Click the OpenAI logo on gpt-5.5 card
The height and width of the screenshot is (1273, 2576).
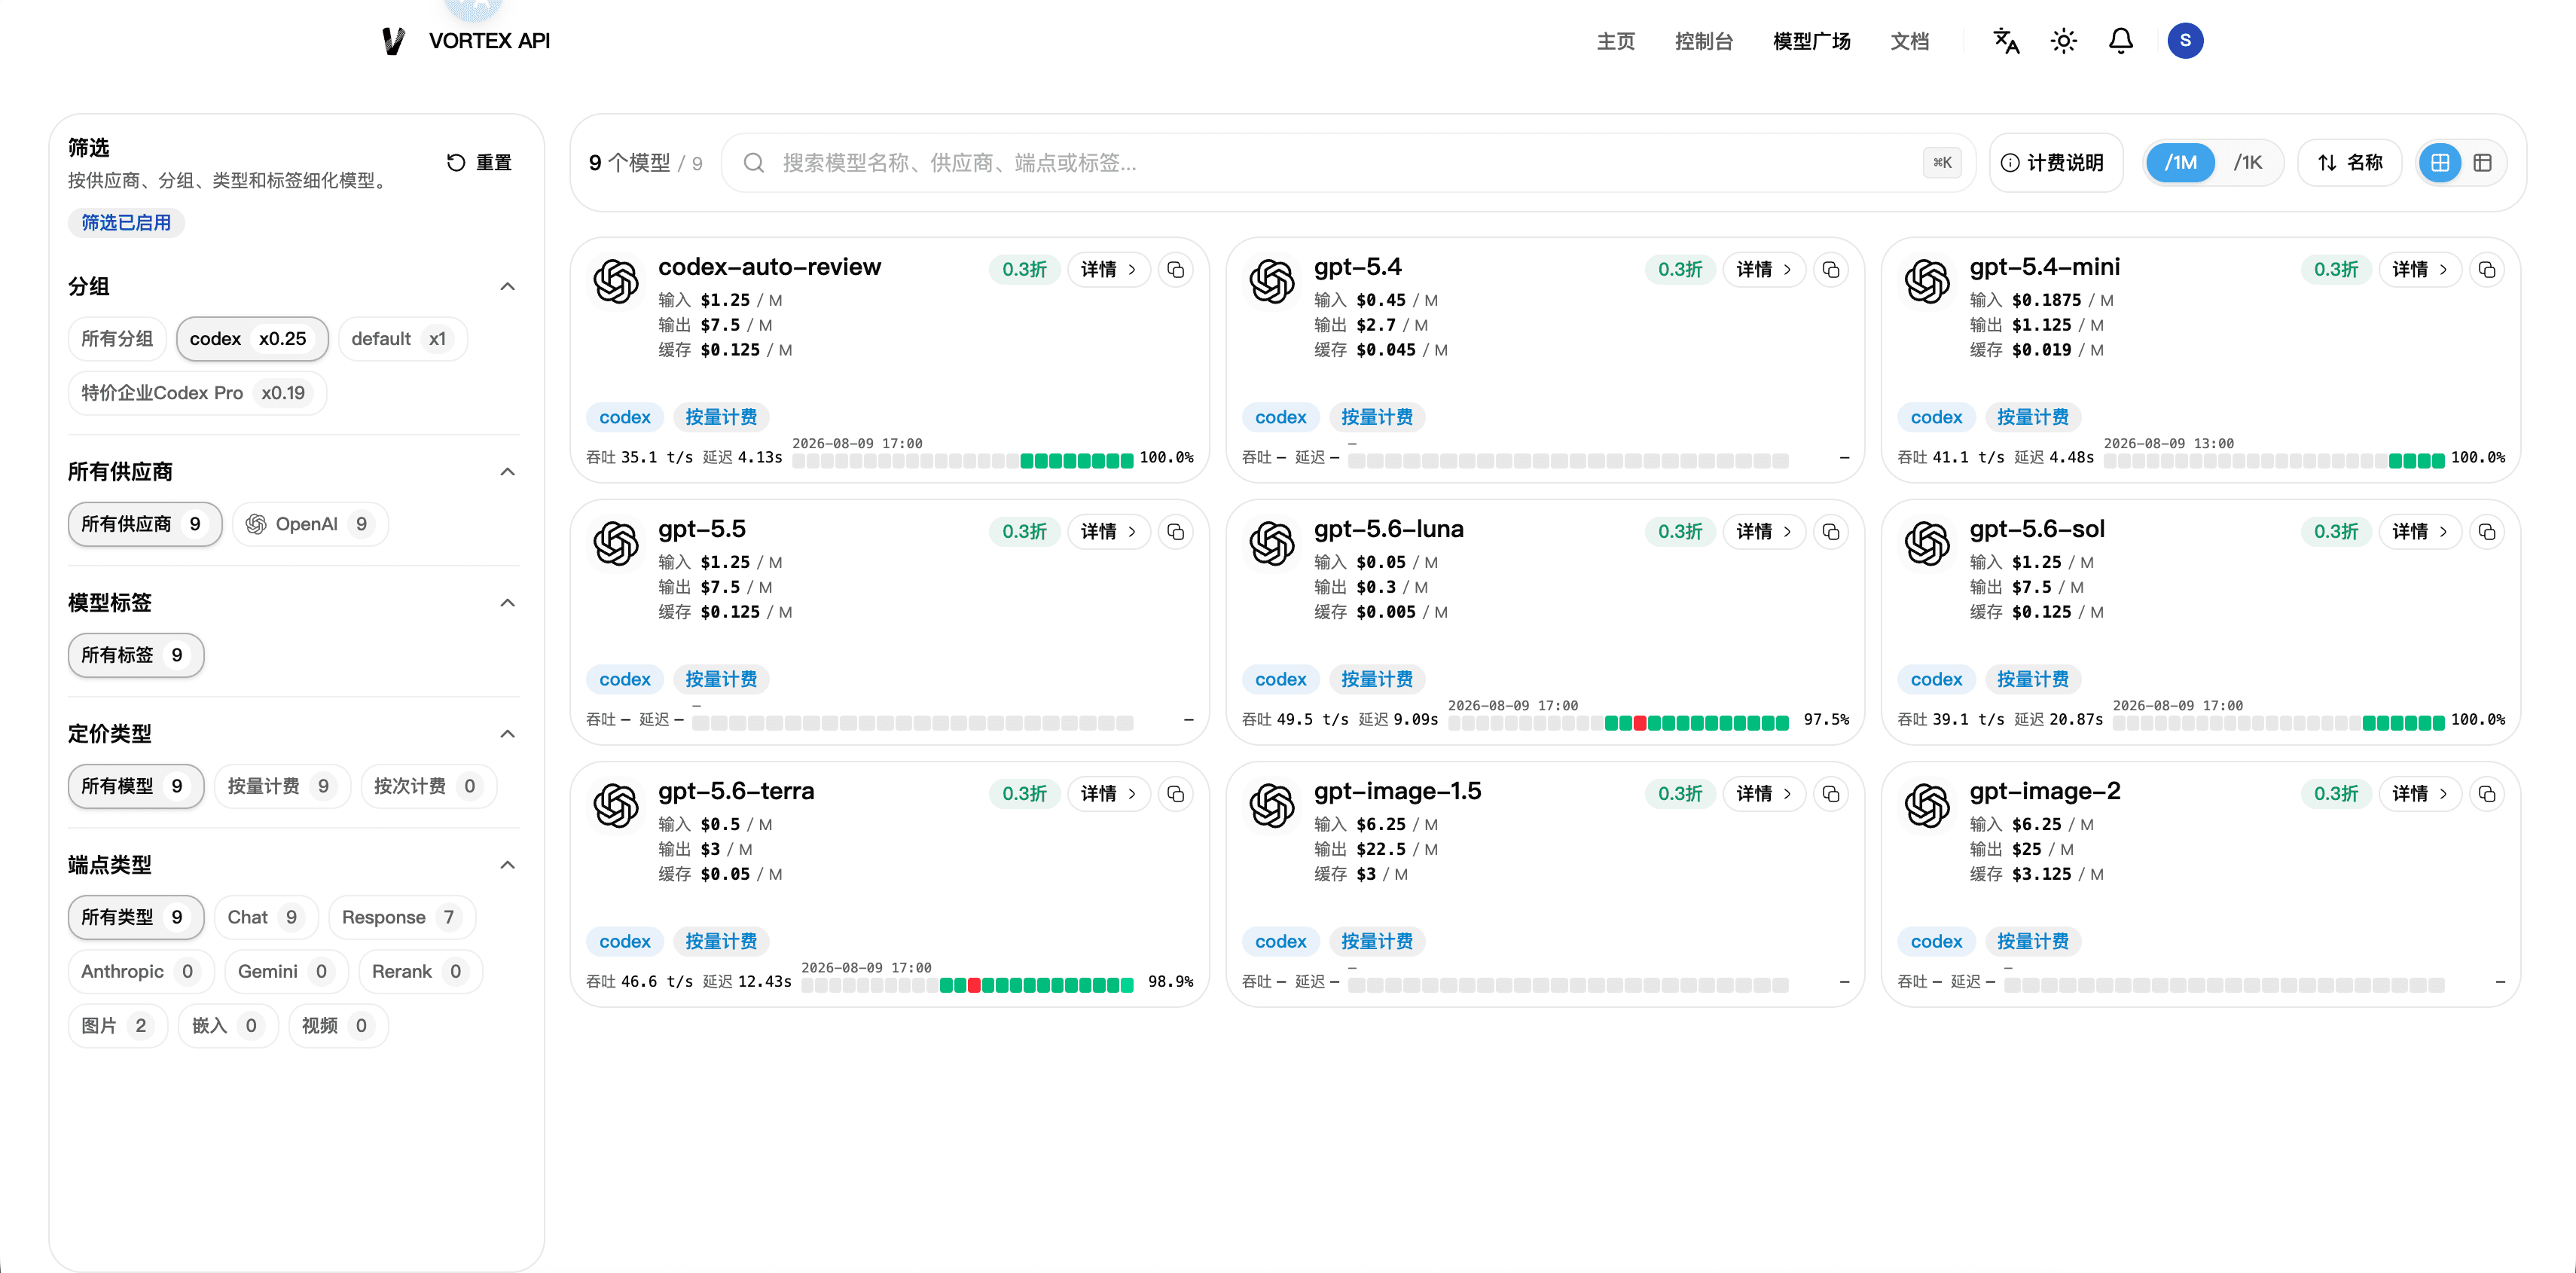pyautogui.click(x=616, y=544)
